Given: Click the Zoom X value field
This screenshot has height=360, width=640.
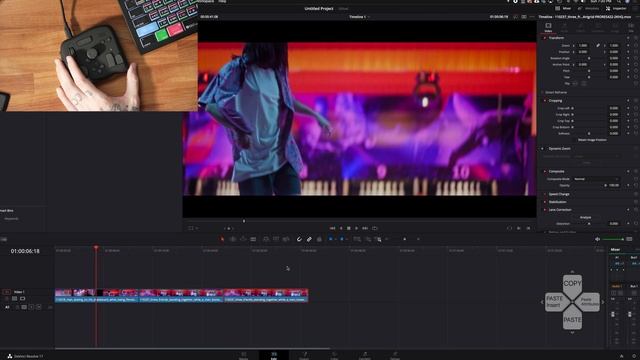Looking at the screenshot, I should pyautogui.click(x=583, y=45).
